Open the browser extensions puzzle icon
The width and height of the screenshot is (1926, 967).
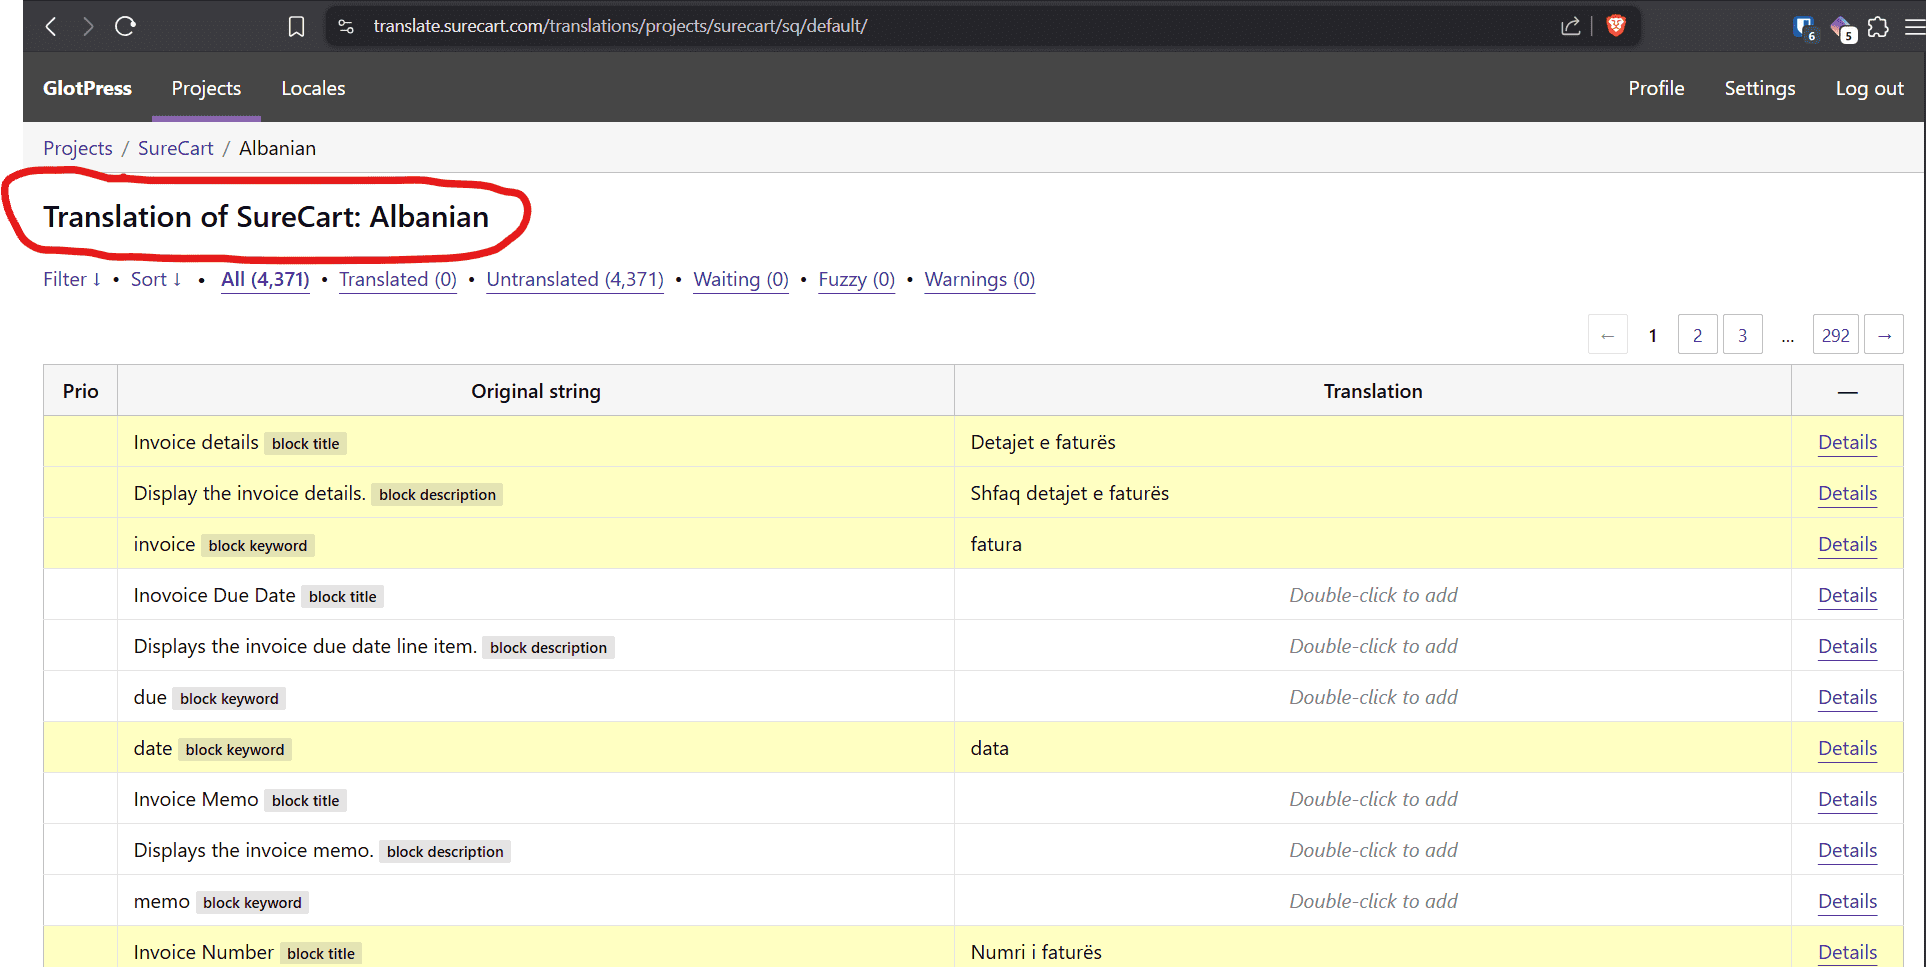pyautogui.click(x=1879, y=27)
